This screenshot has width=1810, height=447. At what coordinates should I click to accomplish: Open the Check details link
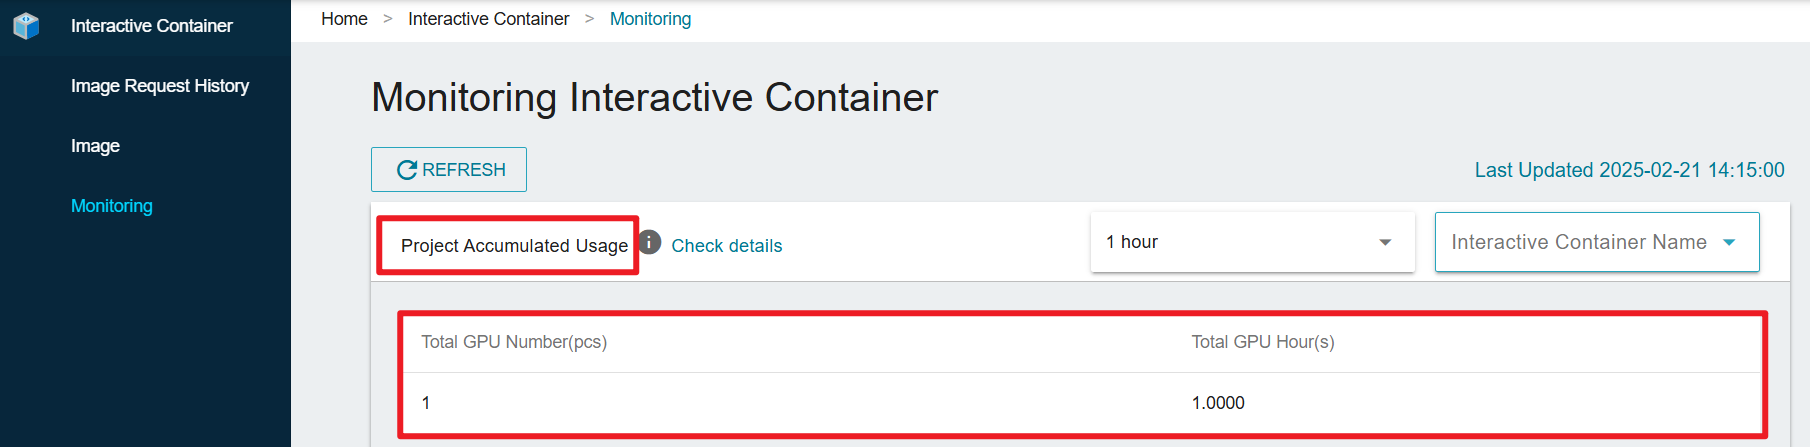(x=727, y=246)
